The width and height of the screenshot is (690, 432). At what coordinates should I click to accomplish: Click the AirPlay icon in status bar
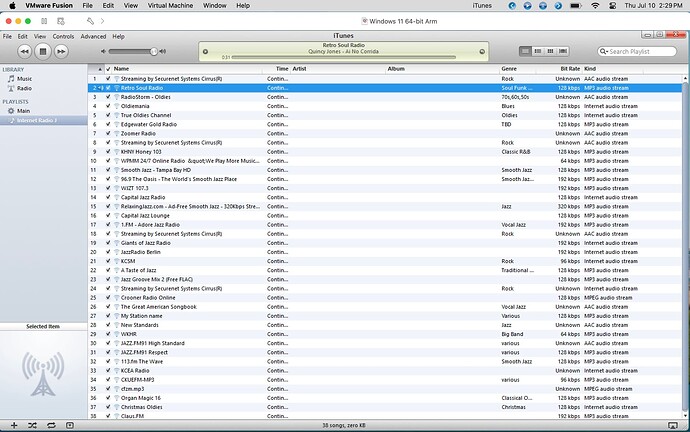pos(672,425)
